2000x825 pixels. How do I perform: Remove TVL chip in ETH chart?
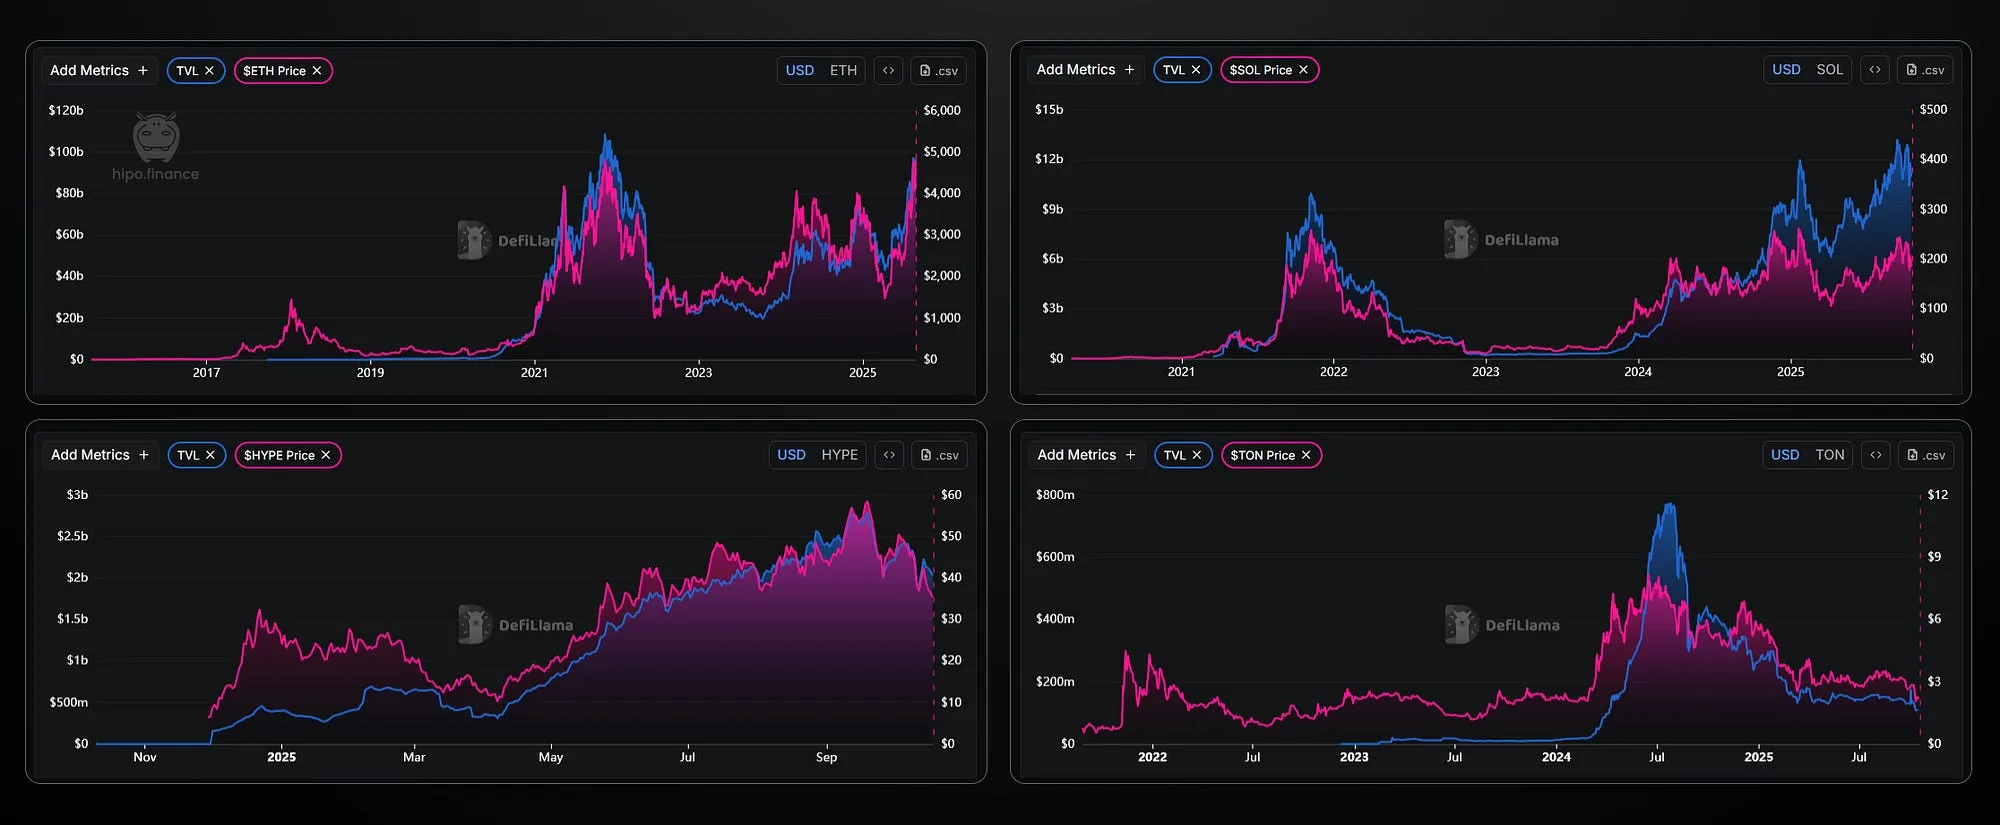point(209,71)
